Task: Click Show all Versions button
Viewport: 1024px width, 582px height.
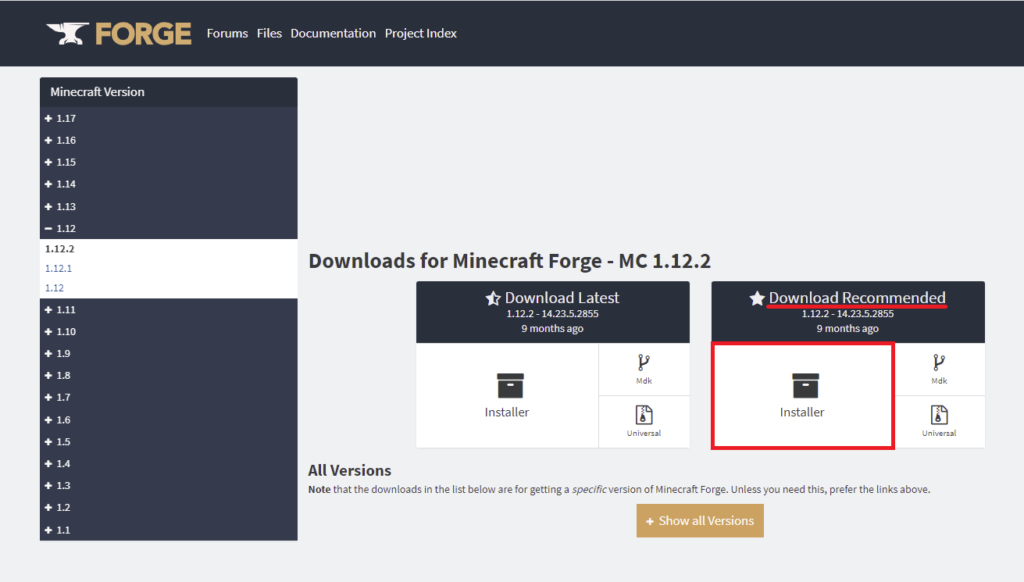Action: pyautogui.click(x=700, y=521)
